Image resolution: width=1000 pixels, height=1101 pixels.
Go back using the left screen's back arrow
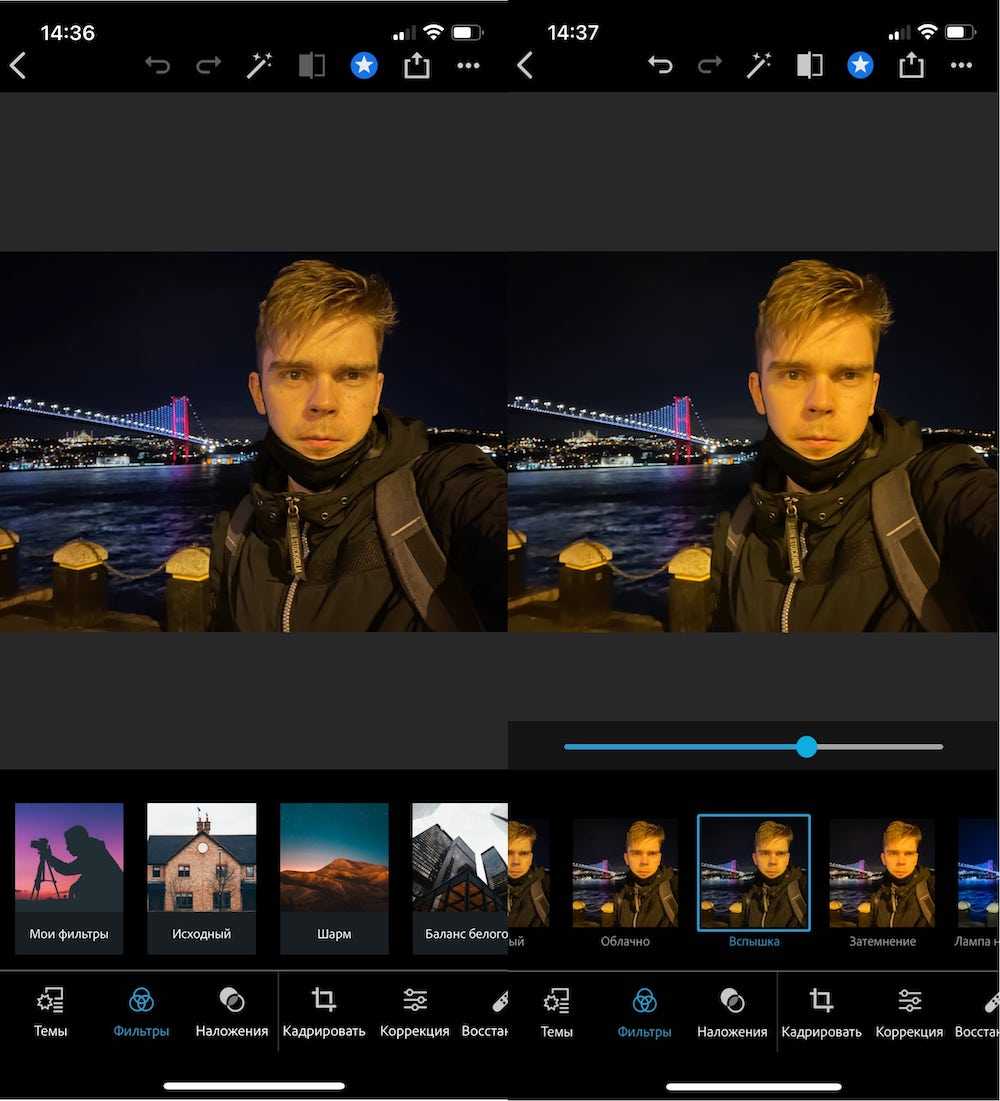point(18,66)
